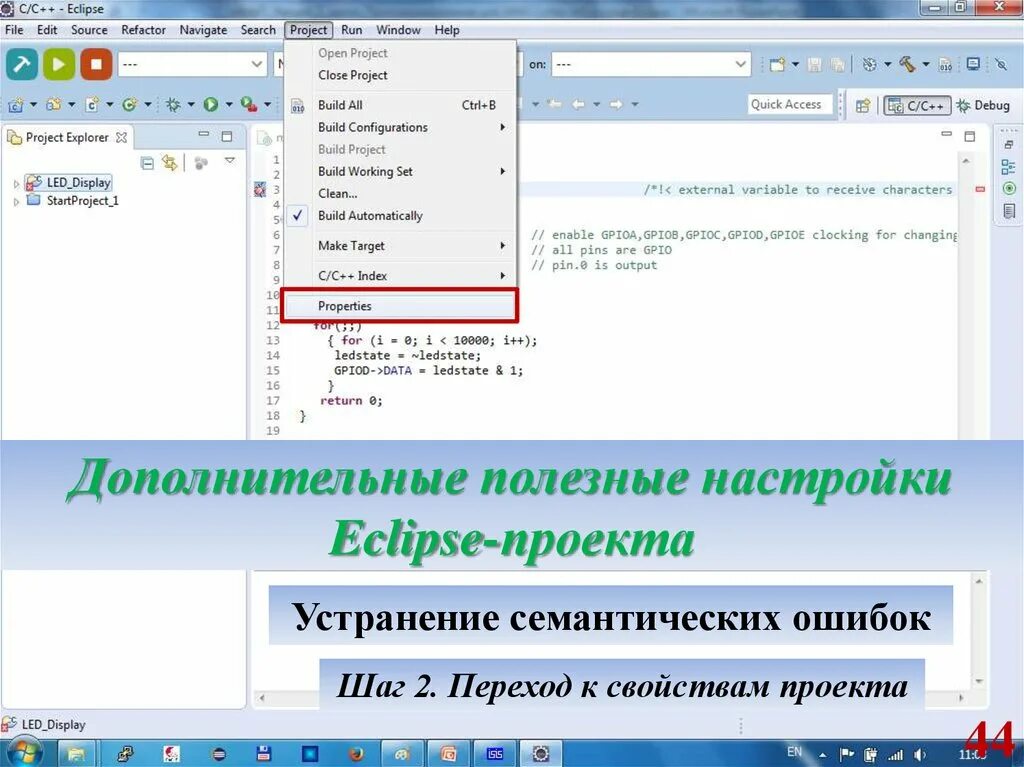The image size is (1024, 767).
Task: Toggle Link with Editor in Project Explorer
Action: pos(170,163)
